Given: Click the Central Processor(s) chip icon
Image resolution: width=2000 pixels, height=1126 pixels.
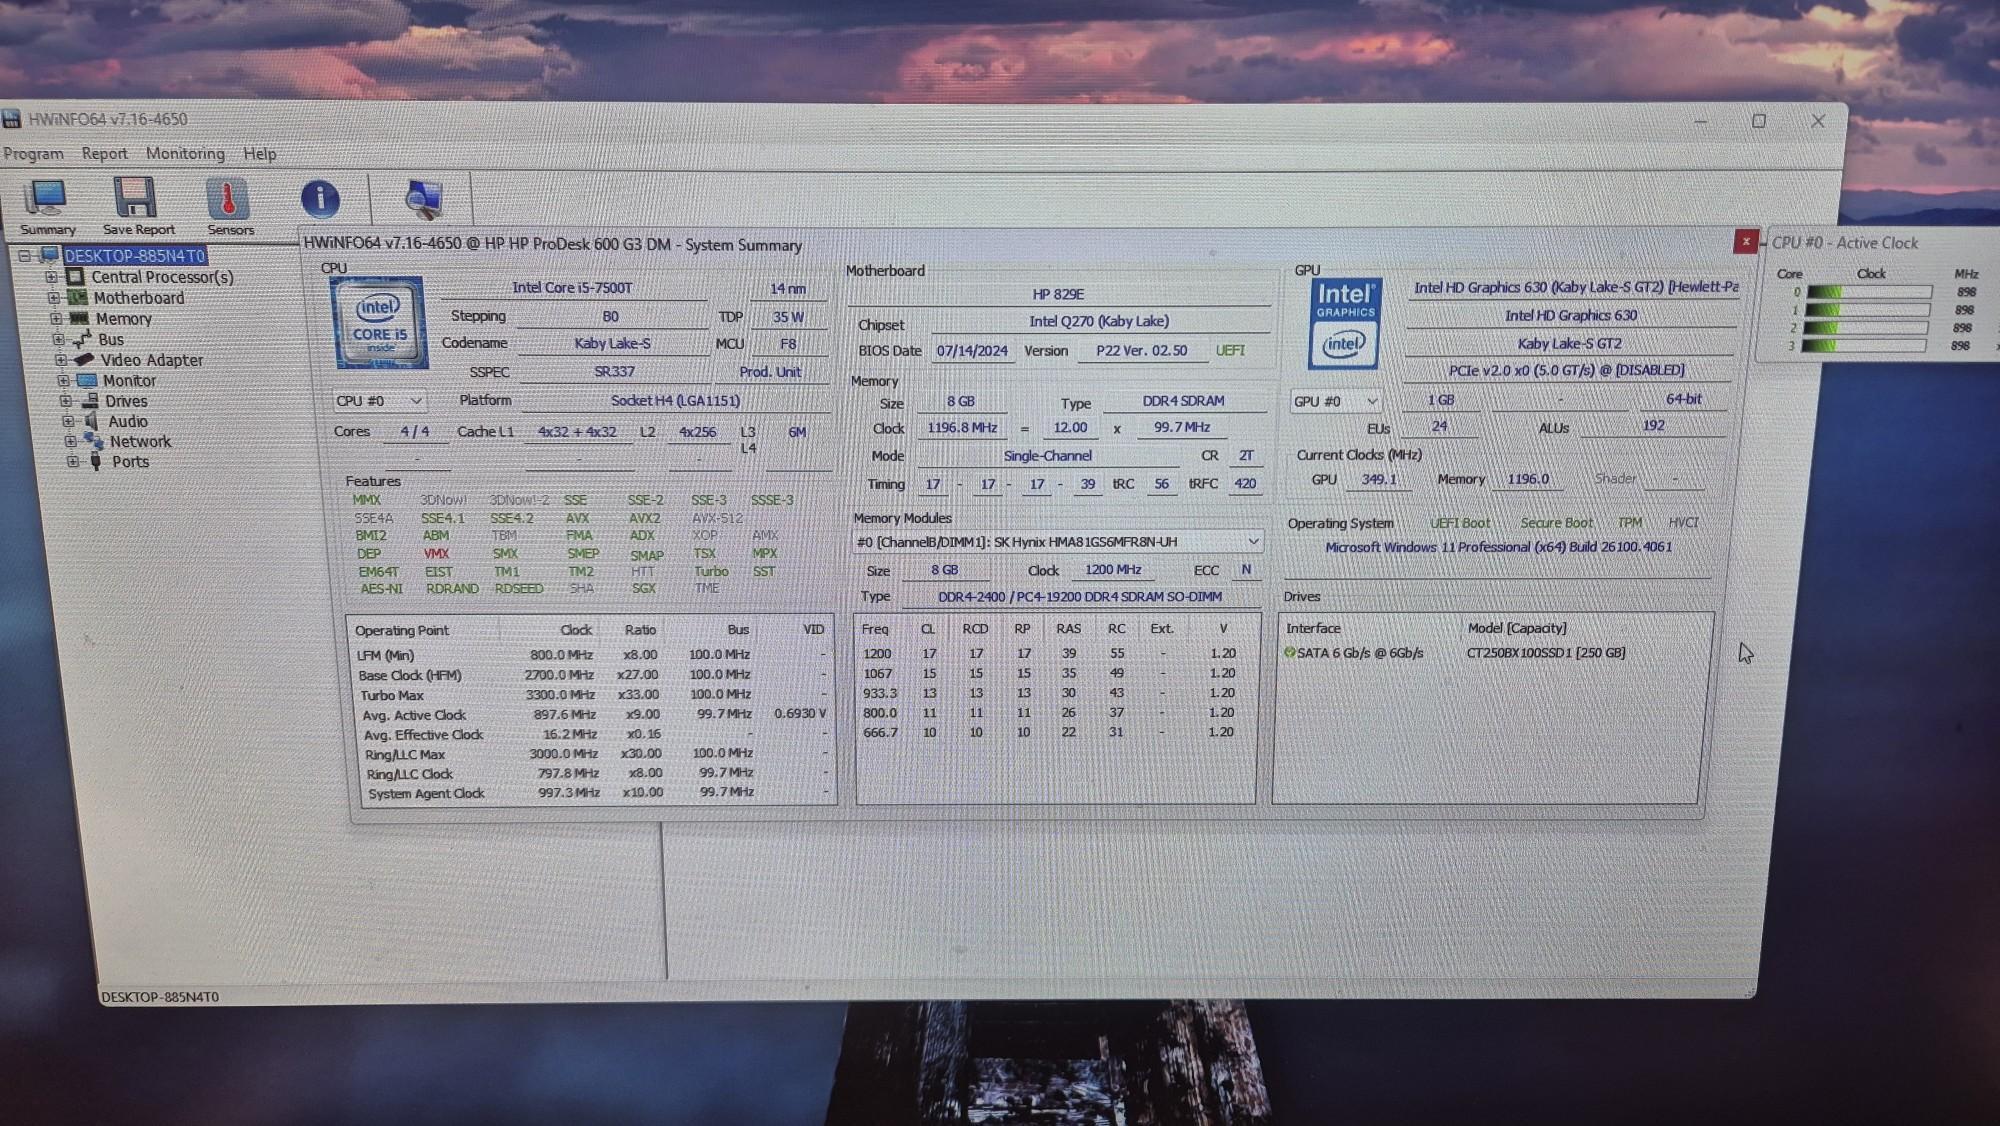Looking at the screenshot, I should click(75, 276).
